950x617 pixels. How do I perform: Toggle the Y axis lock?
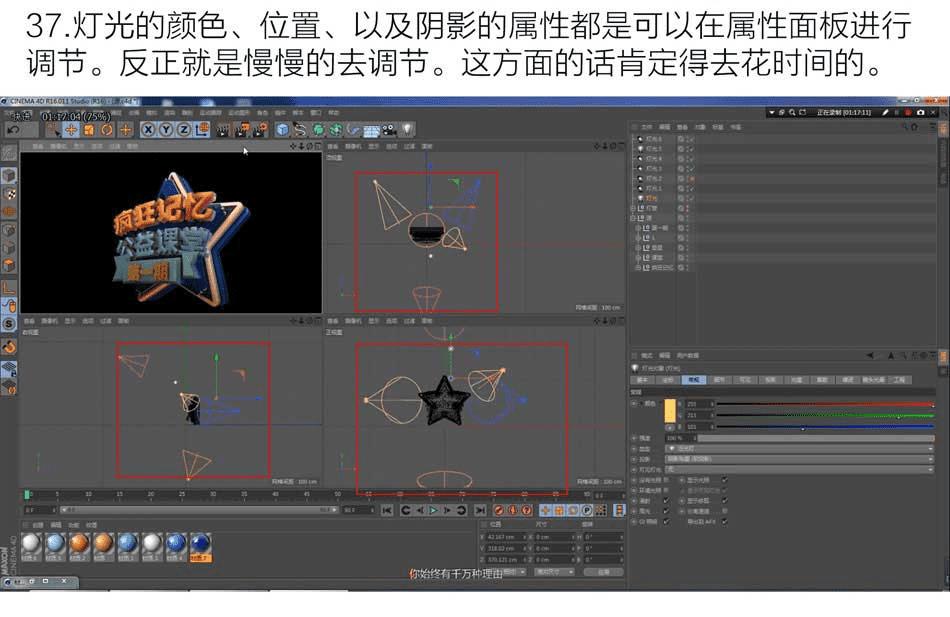point(165,130)
